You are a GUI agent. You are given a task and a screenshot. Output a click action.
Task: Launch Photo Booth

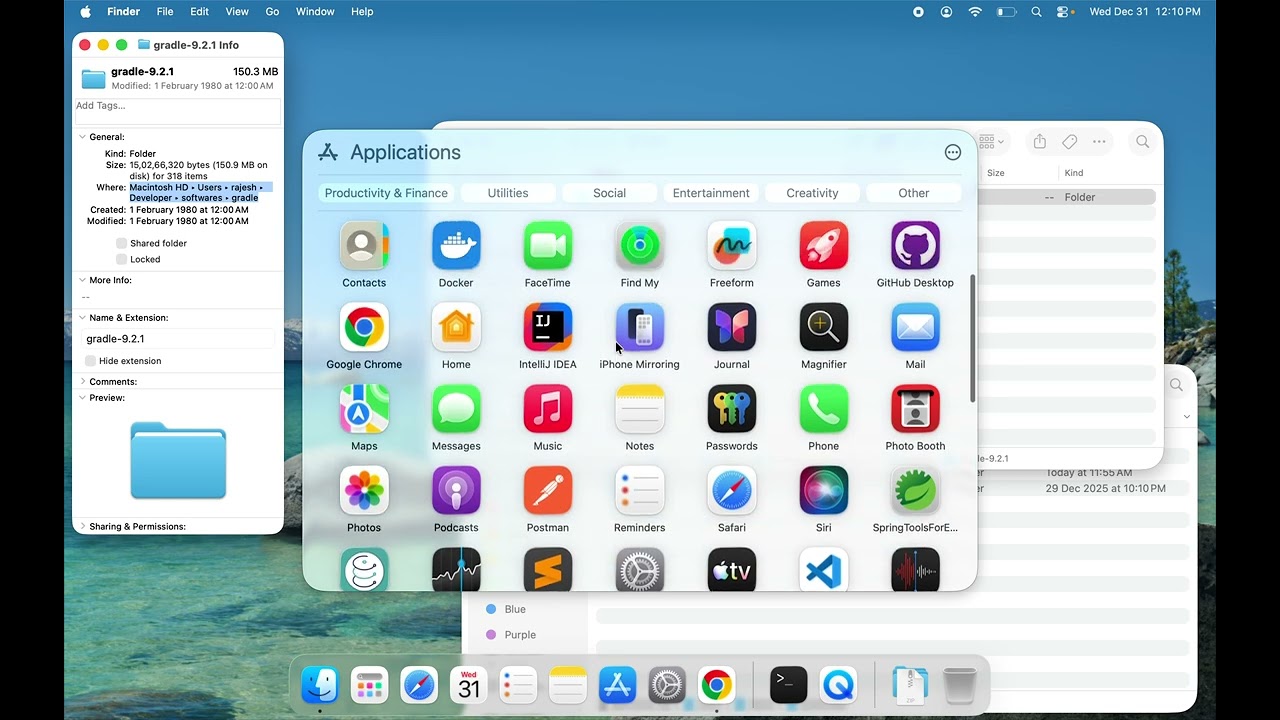[x=915, y=410]
